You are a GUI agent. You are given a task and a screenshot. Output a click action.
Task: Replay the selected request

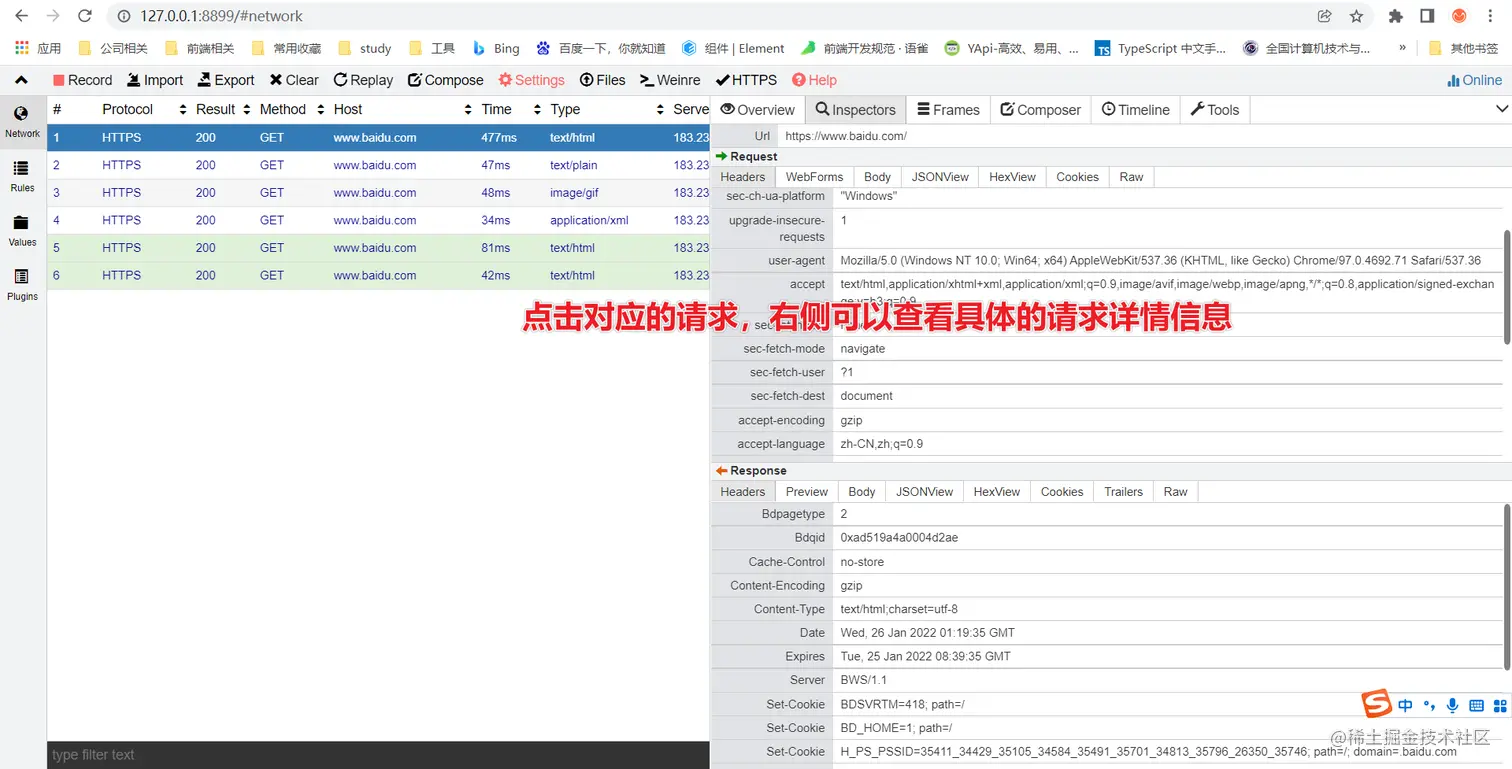pyautogui.click(x=363, y=80)
